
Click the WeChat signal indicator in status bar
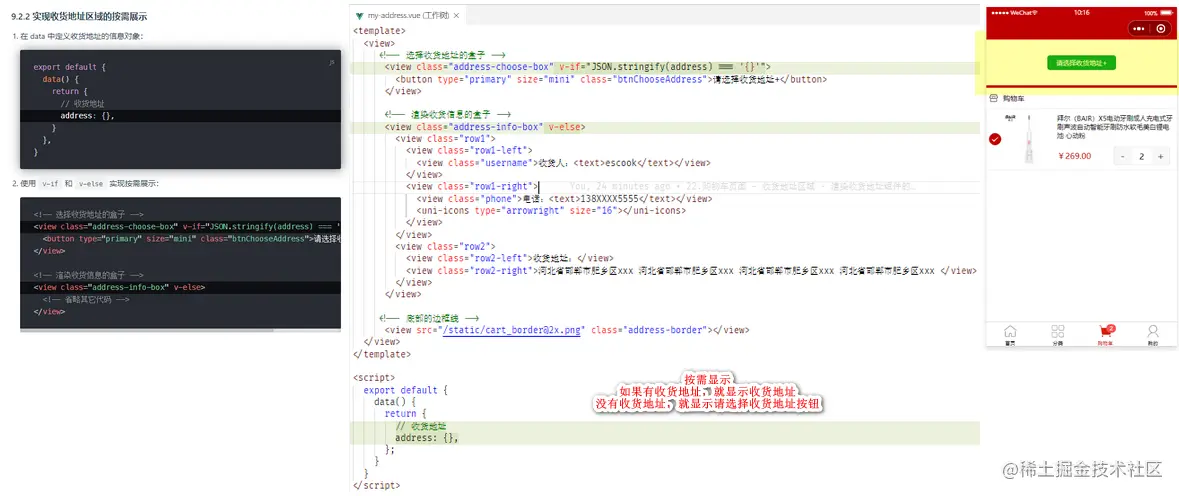click(x=1014, y=13)
